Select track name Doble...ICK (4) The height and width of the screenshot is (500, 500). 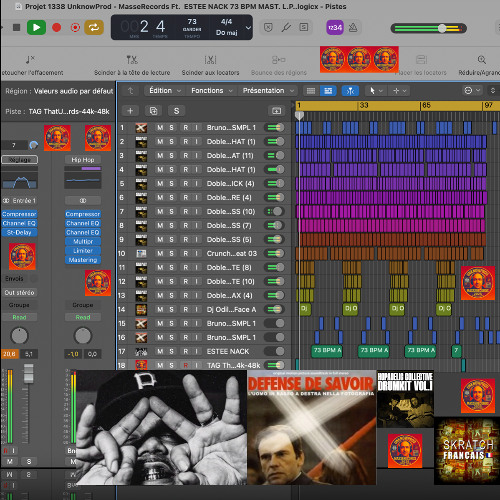click(230, 183)
